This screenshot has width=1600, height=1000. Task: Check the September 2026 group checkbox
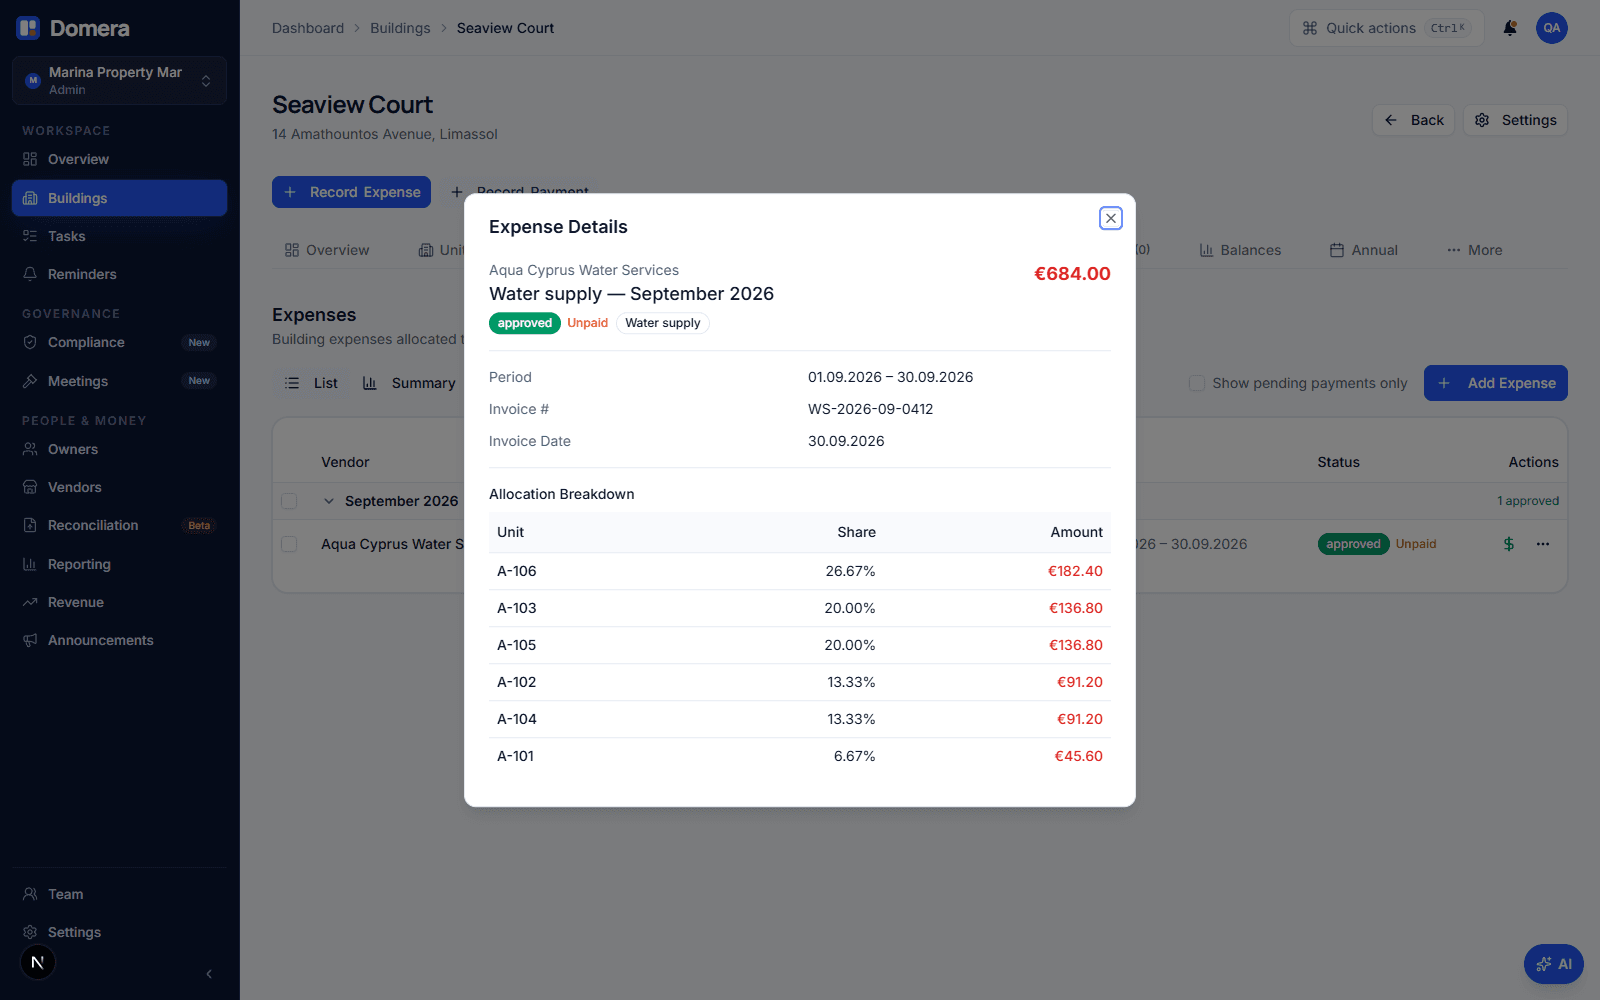click(x=289, y=501)
